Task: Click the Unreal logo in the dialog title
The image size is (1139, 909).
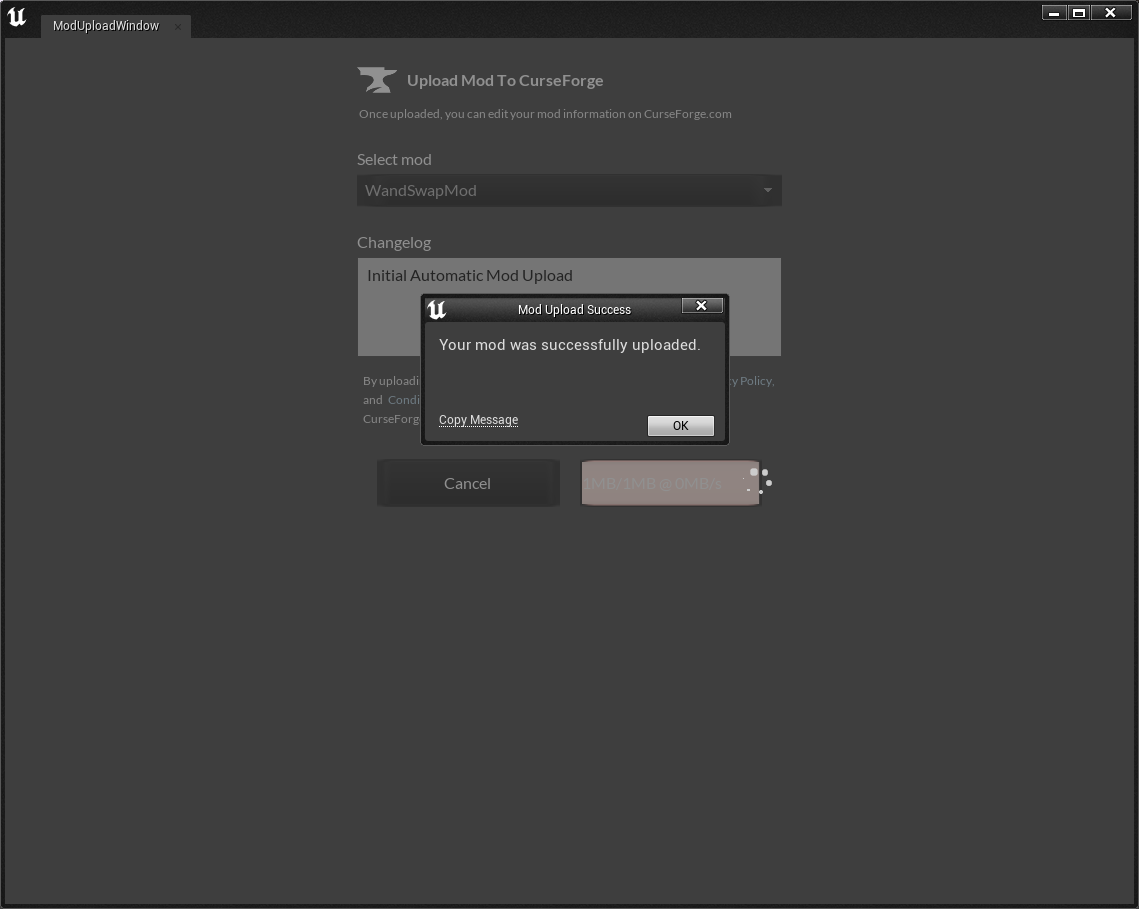Action: click(x=437, y=310)
